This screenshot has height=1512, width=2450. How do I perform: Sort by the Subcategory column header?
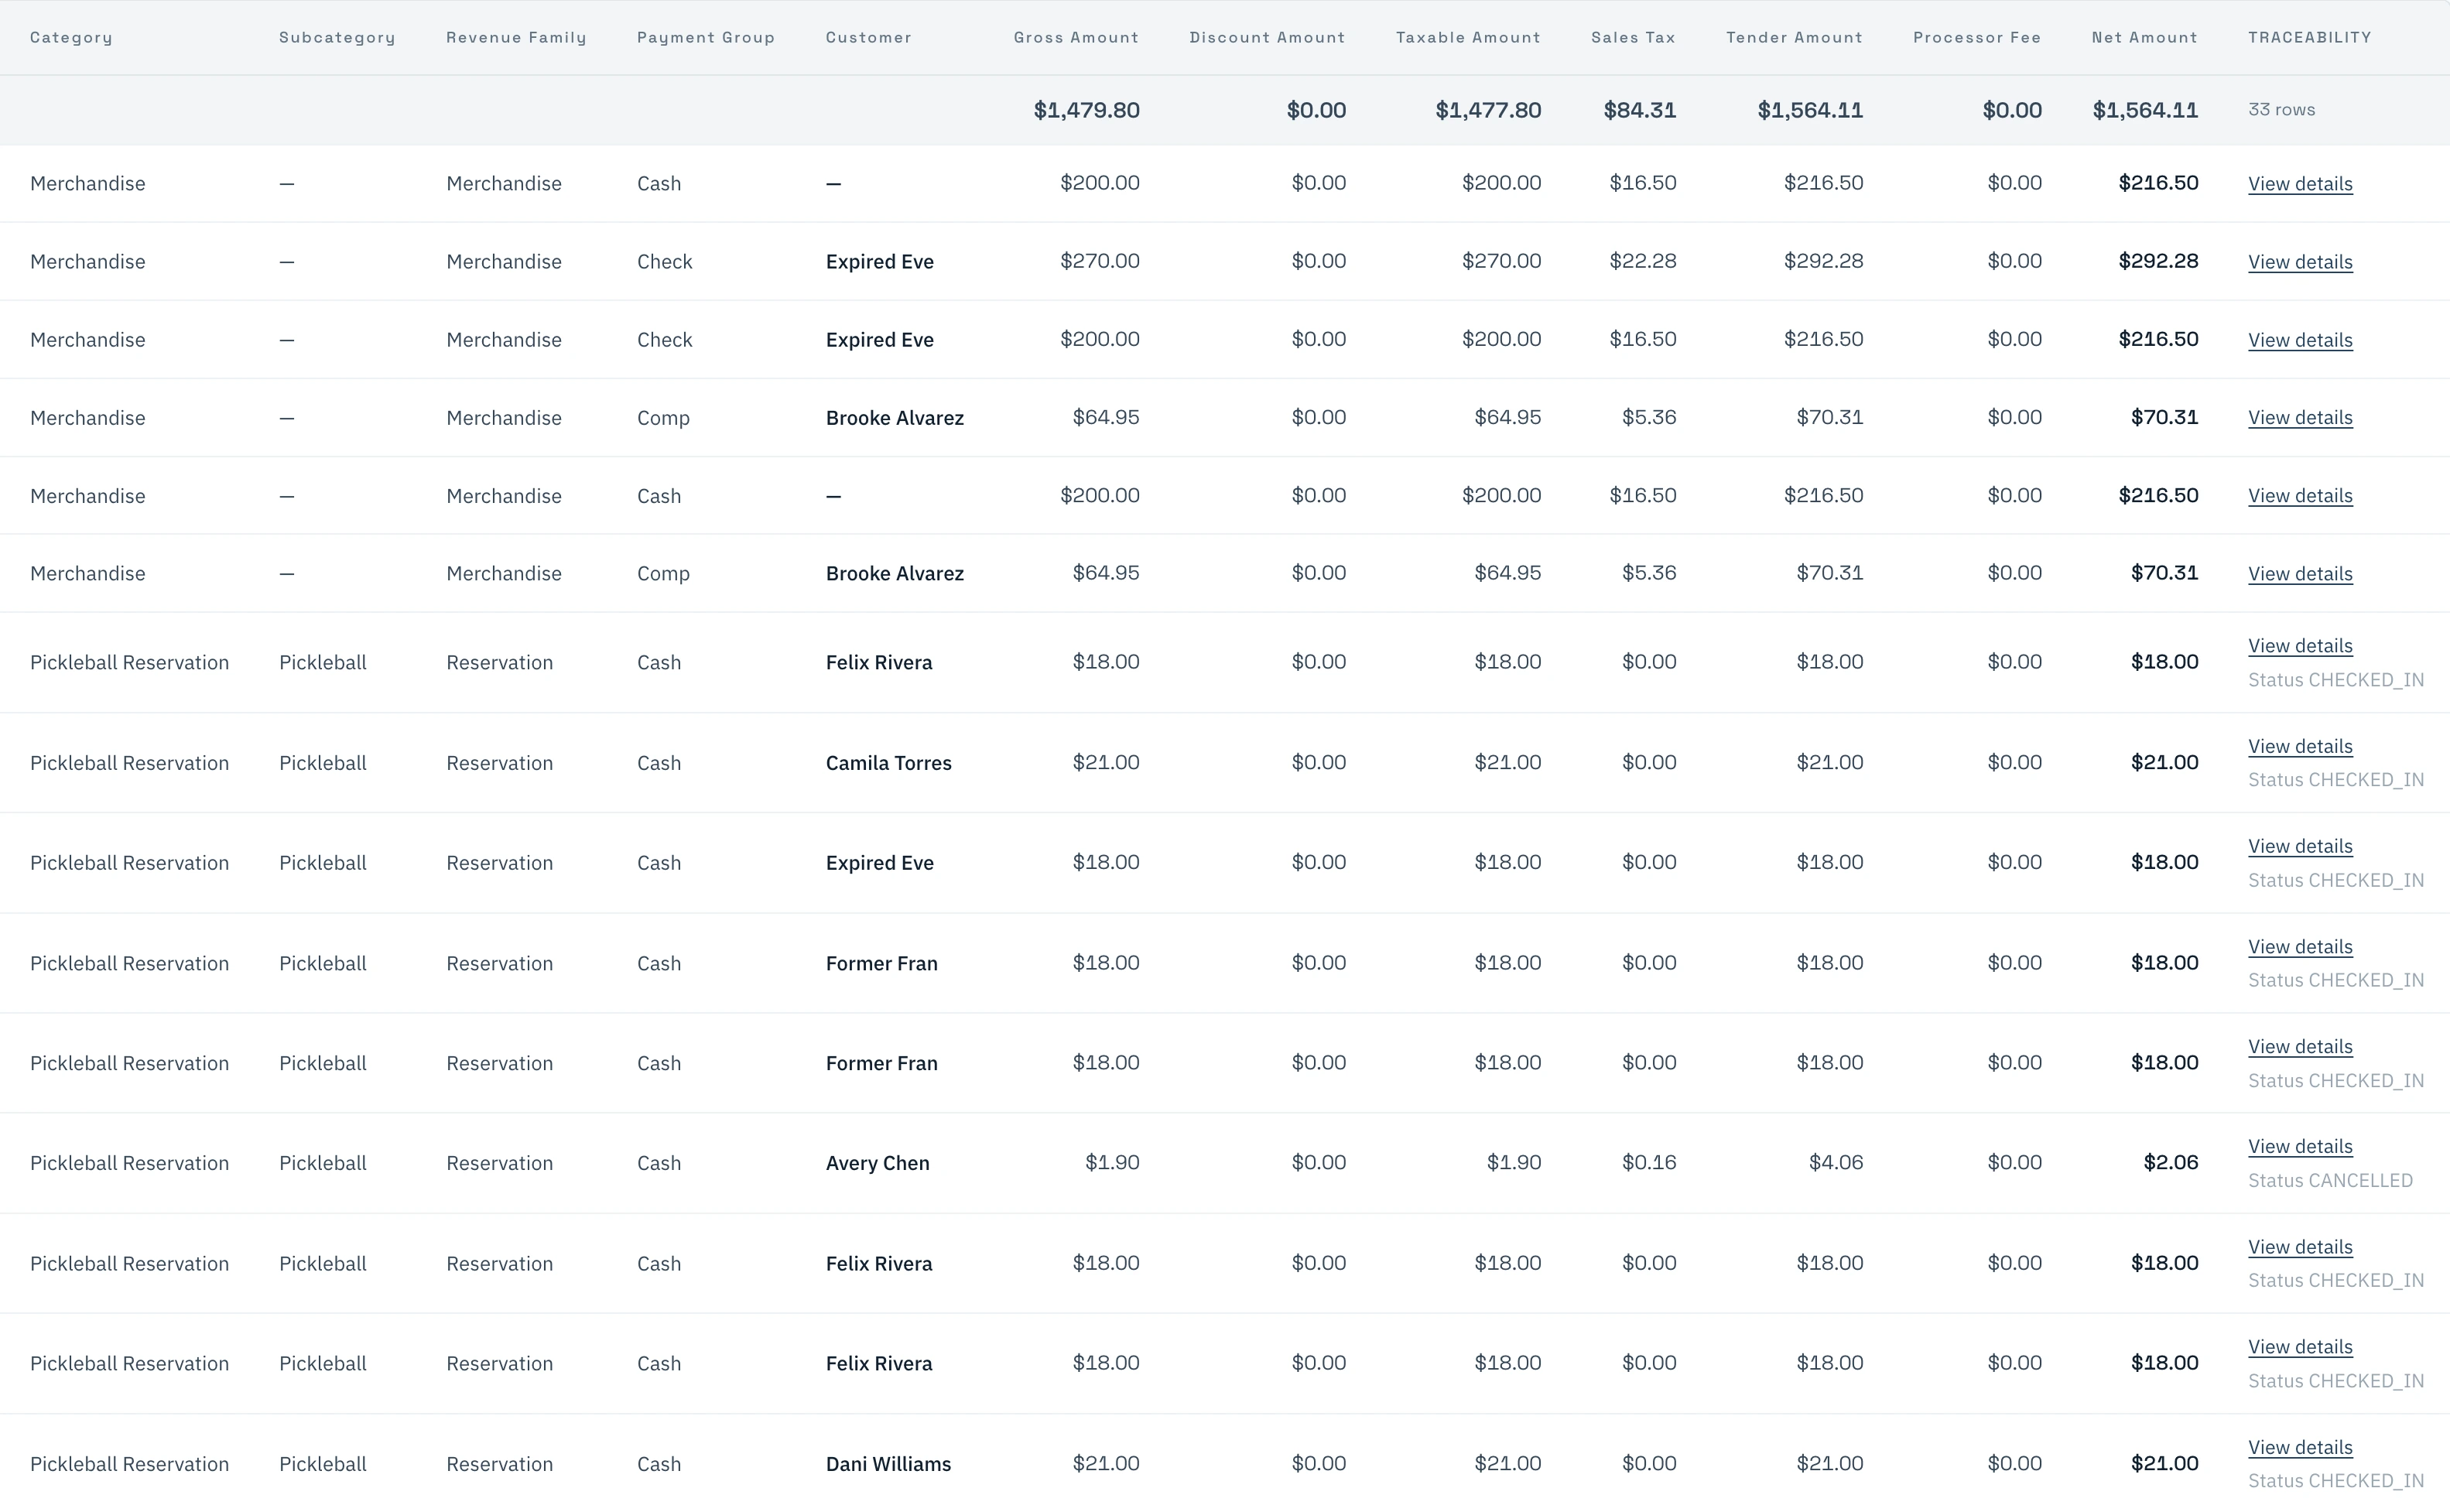[337, 37]
